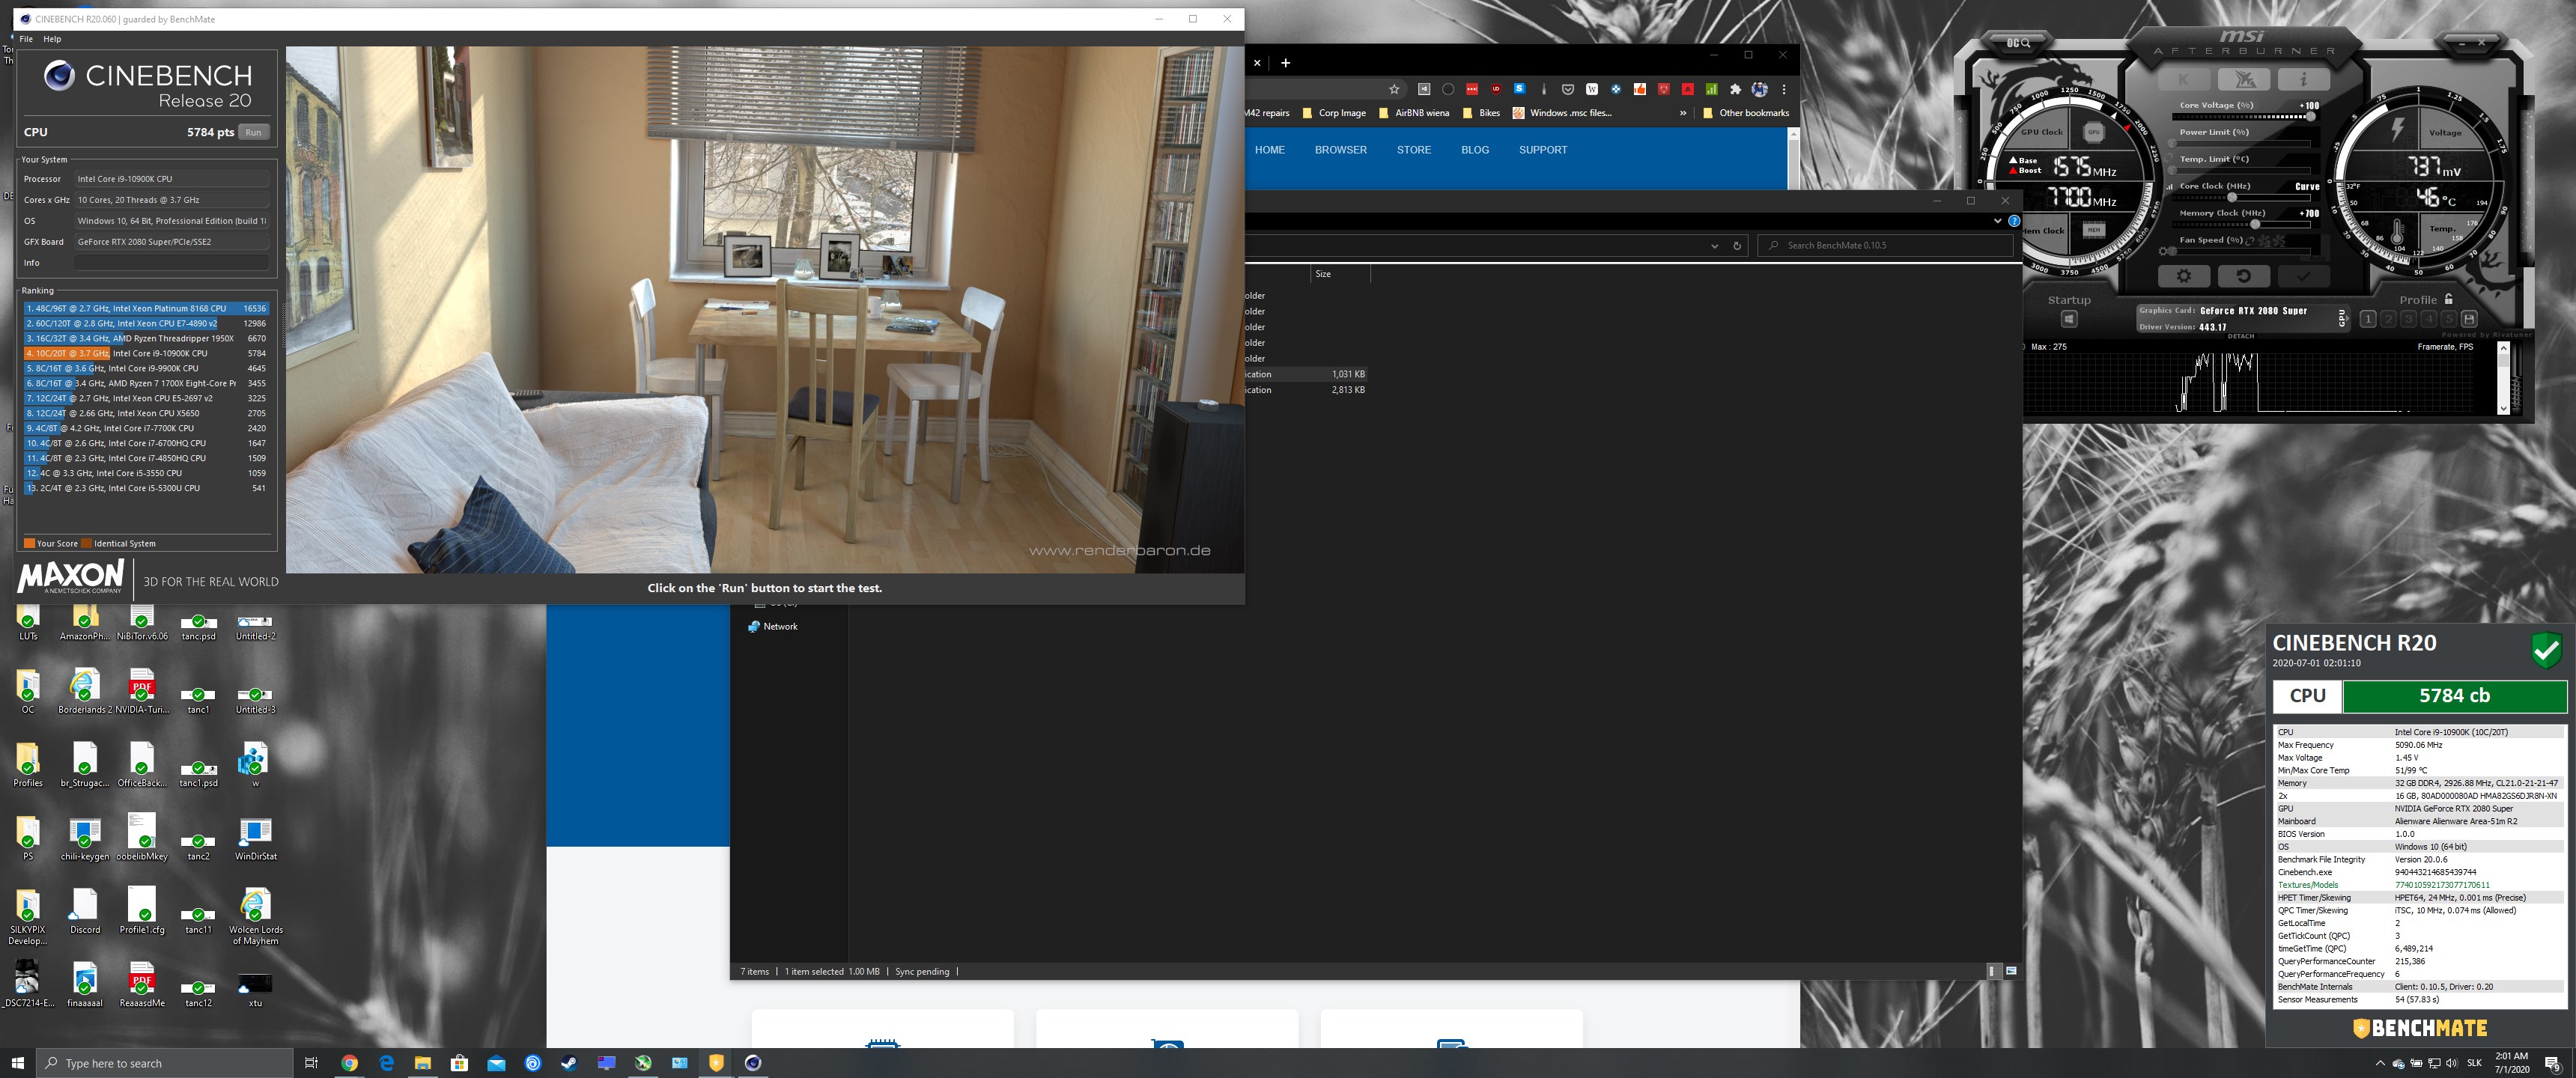Bookmark this page with the star icon

pos(1394,89)
